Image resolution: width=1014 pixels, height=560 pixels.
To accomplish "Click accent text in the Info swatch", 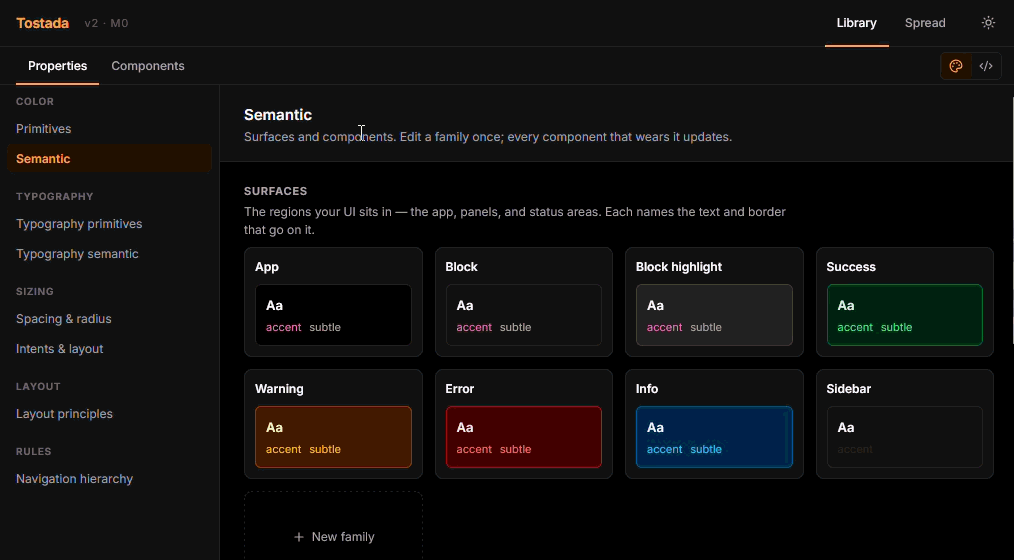I will click(x=664, y=449).
